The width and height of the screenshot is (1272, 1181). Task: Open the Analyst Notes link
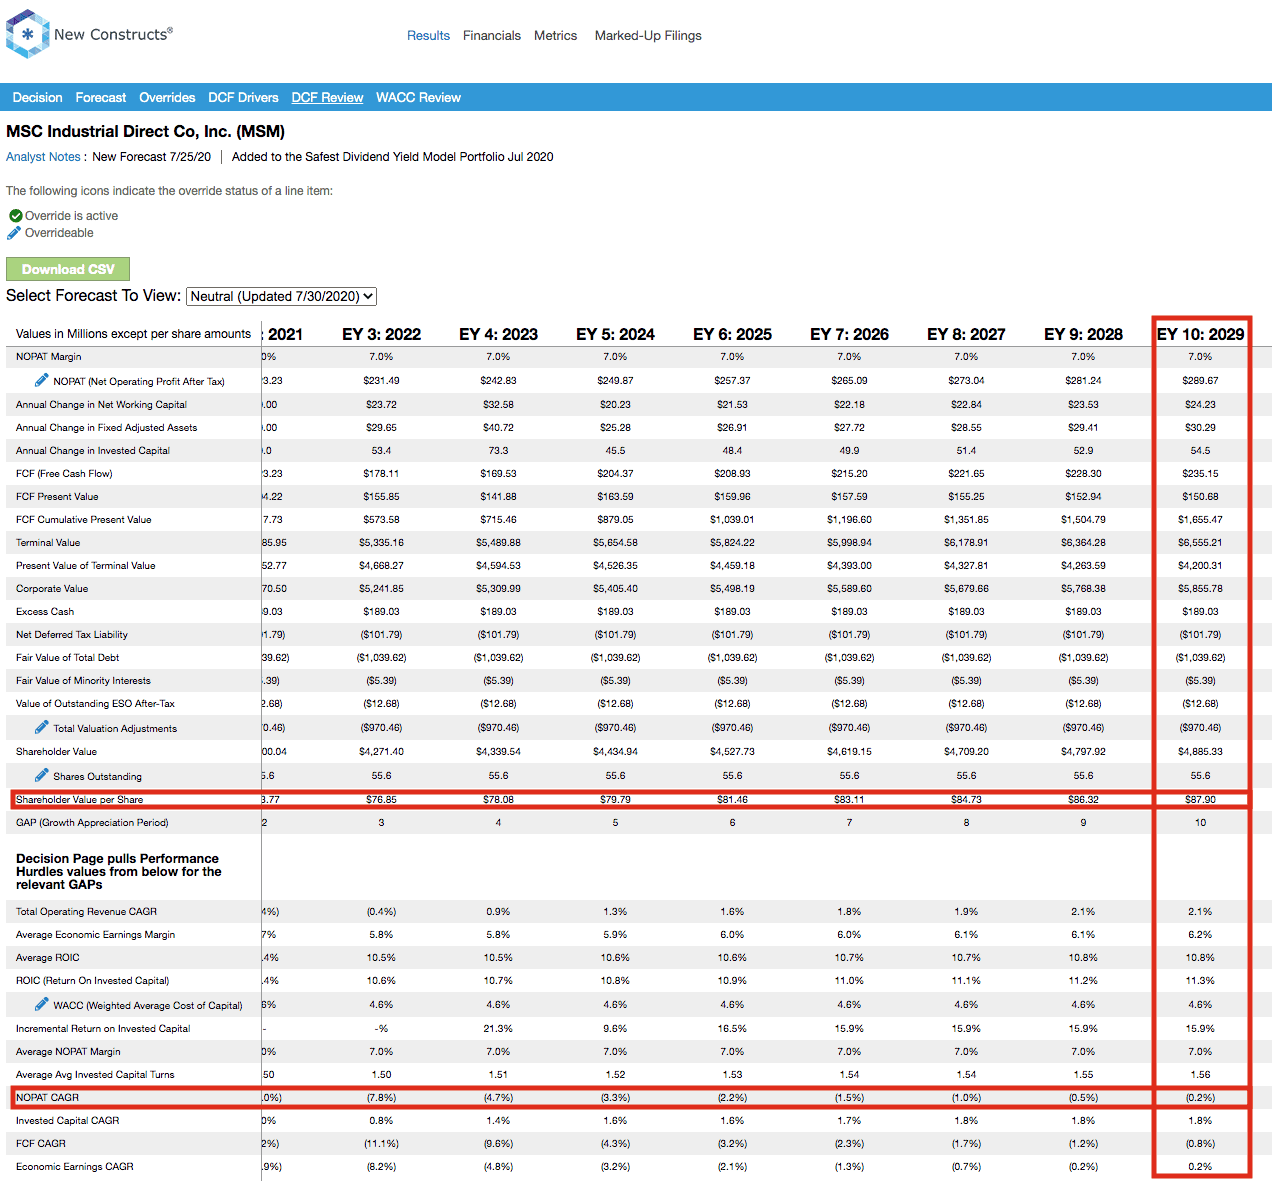(43, 157)
